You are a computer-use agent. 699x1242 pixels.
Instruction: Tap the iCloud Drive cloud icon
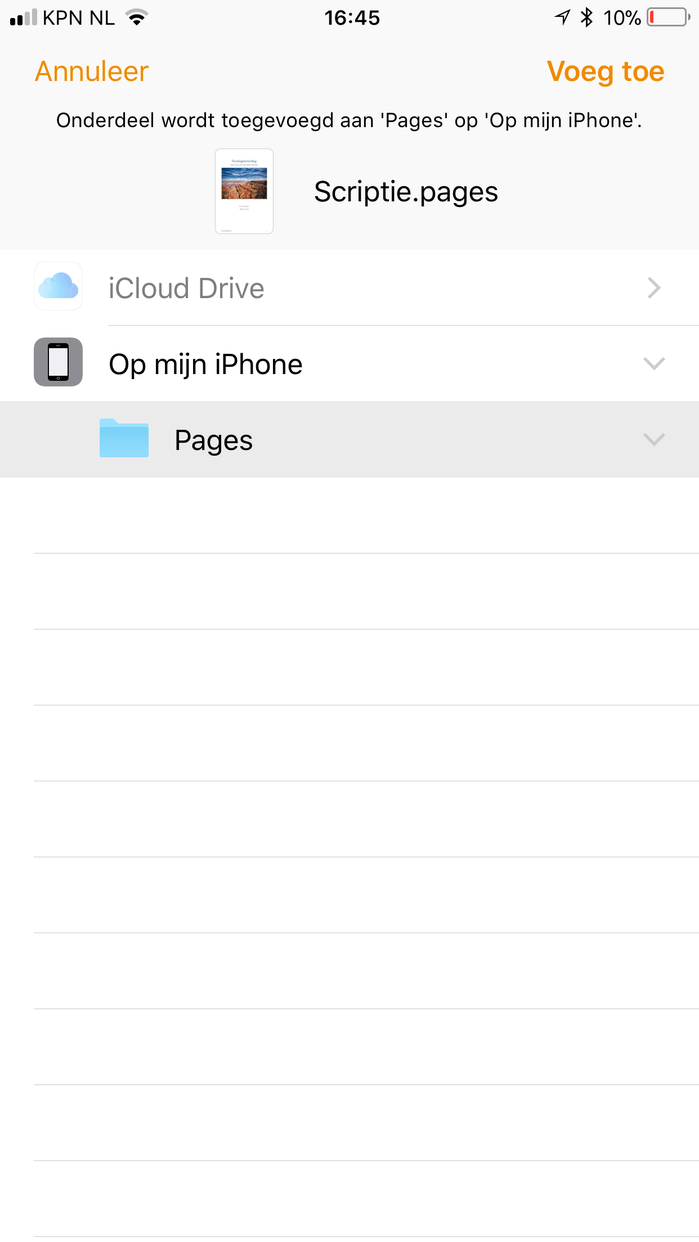coord(58,288)
